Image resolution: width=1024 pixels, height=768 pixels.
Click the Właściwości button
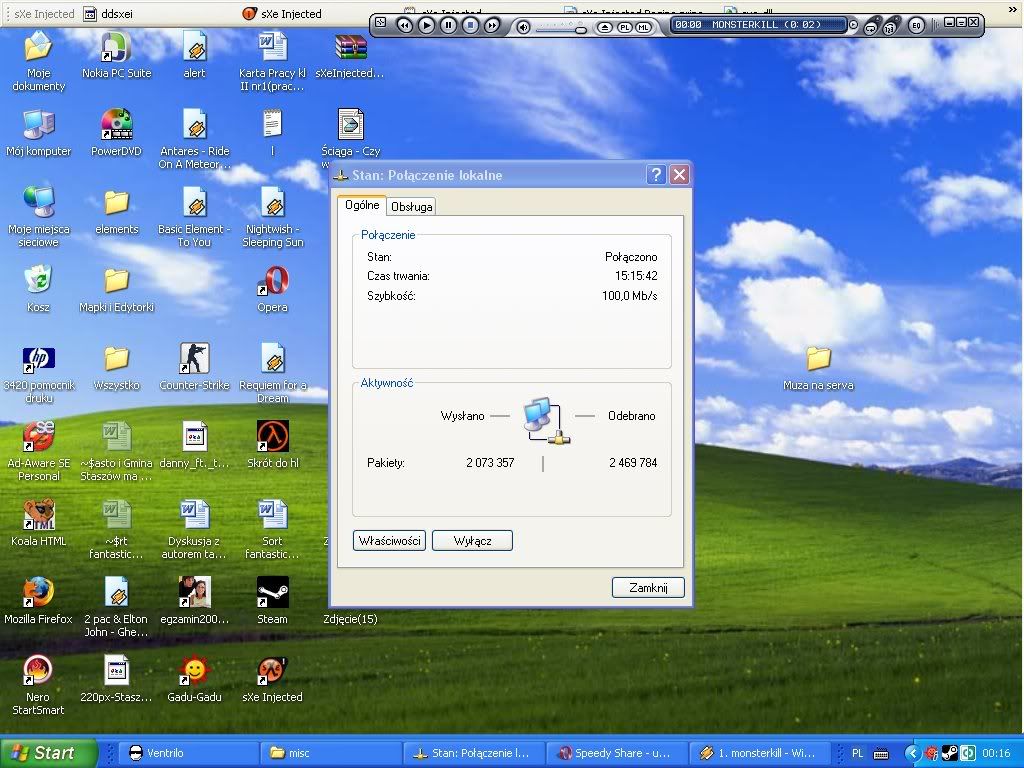click(389, 541)
